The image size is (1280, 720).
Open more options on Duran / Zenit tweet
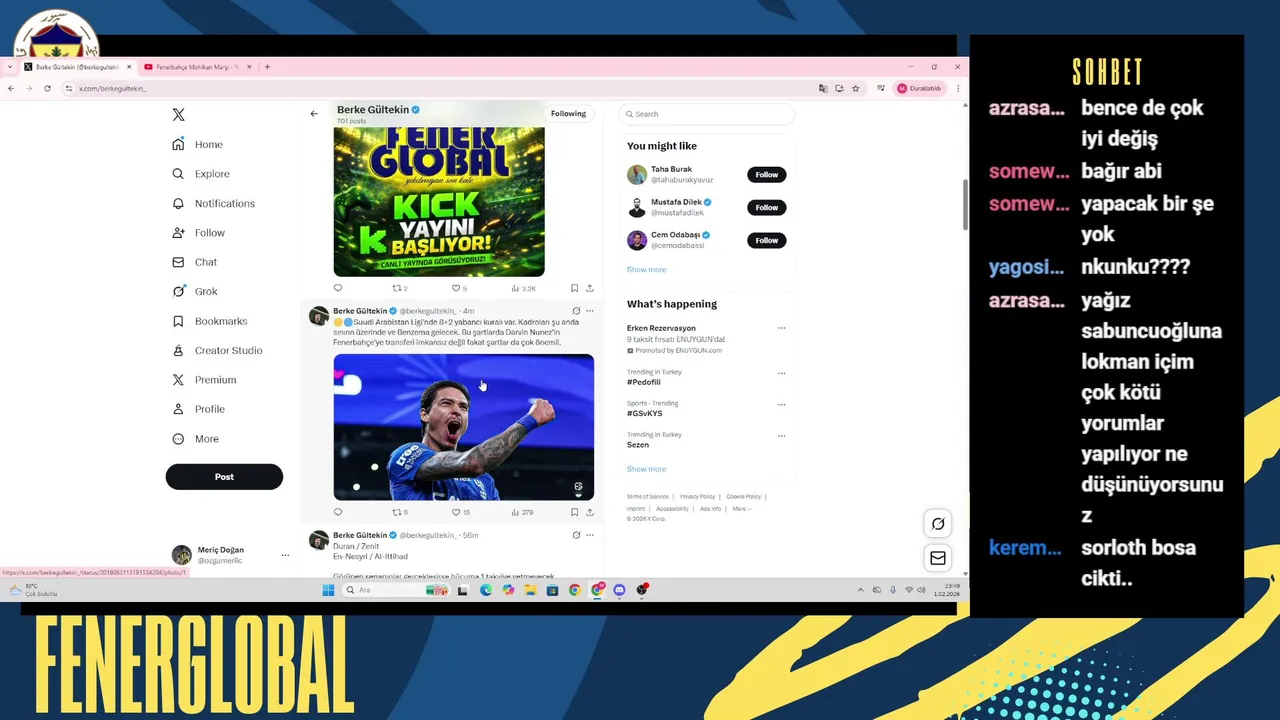pyautogui.click(x=590, y=535)
